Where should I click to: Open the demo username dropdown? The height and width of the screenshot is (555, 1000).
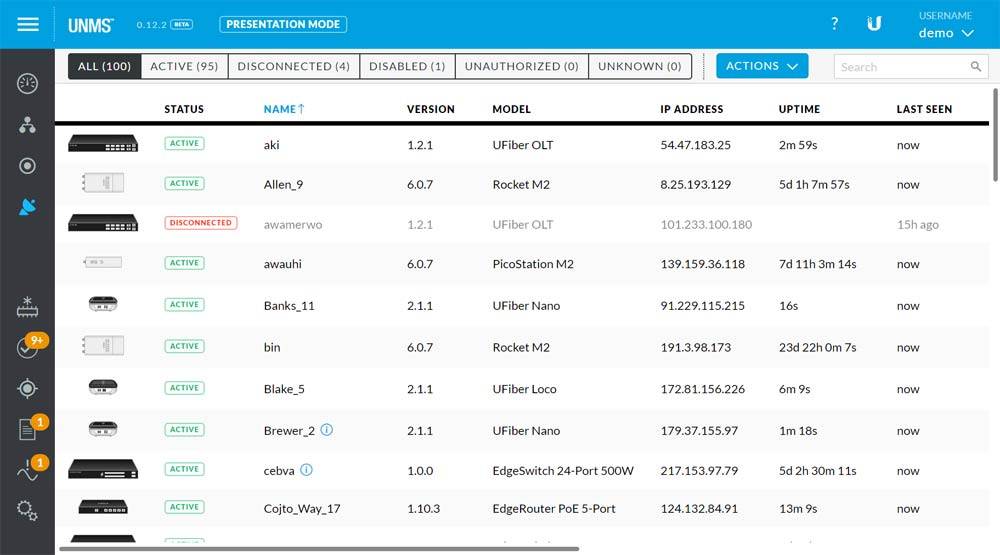click(946, 33)
